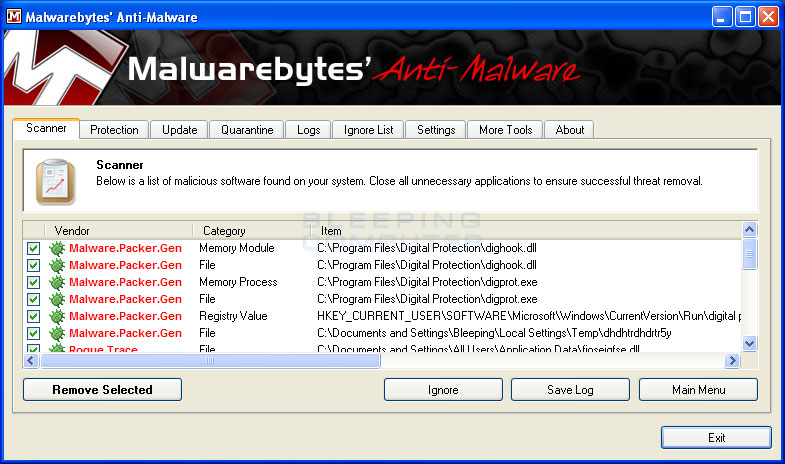Image resolution: width=785 pixels, height=464 pixels.
Task: Click the Save Log button
Action: point(570,389)
